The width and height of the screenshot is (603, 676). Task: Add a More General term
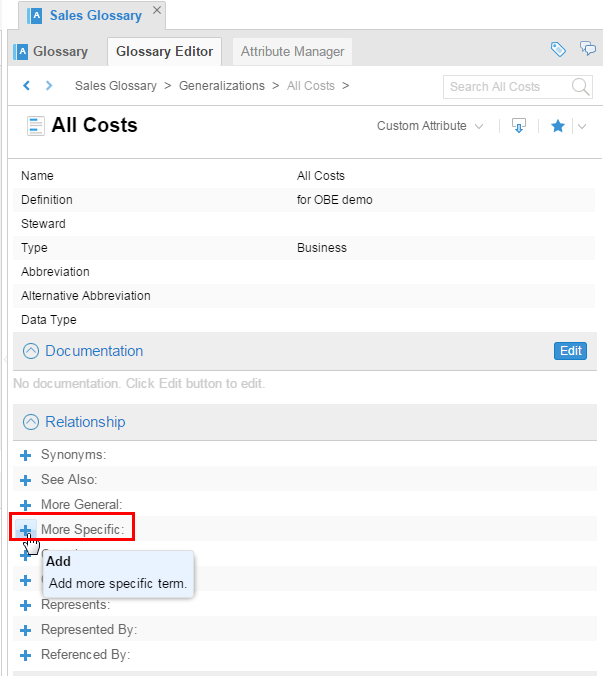tap(26, 505)
